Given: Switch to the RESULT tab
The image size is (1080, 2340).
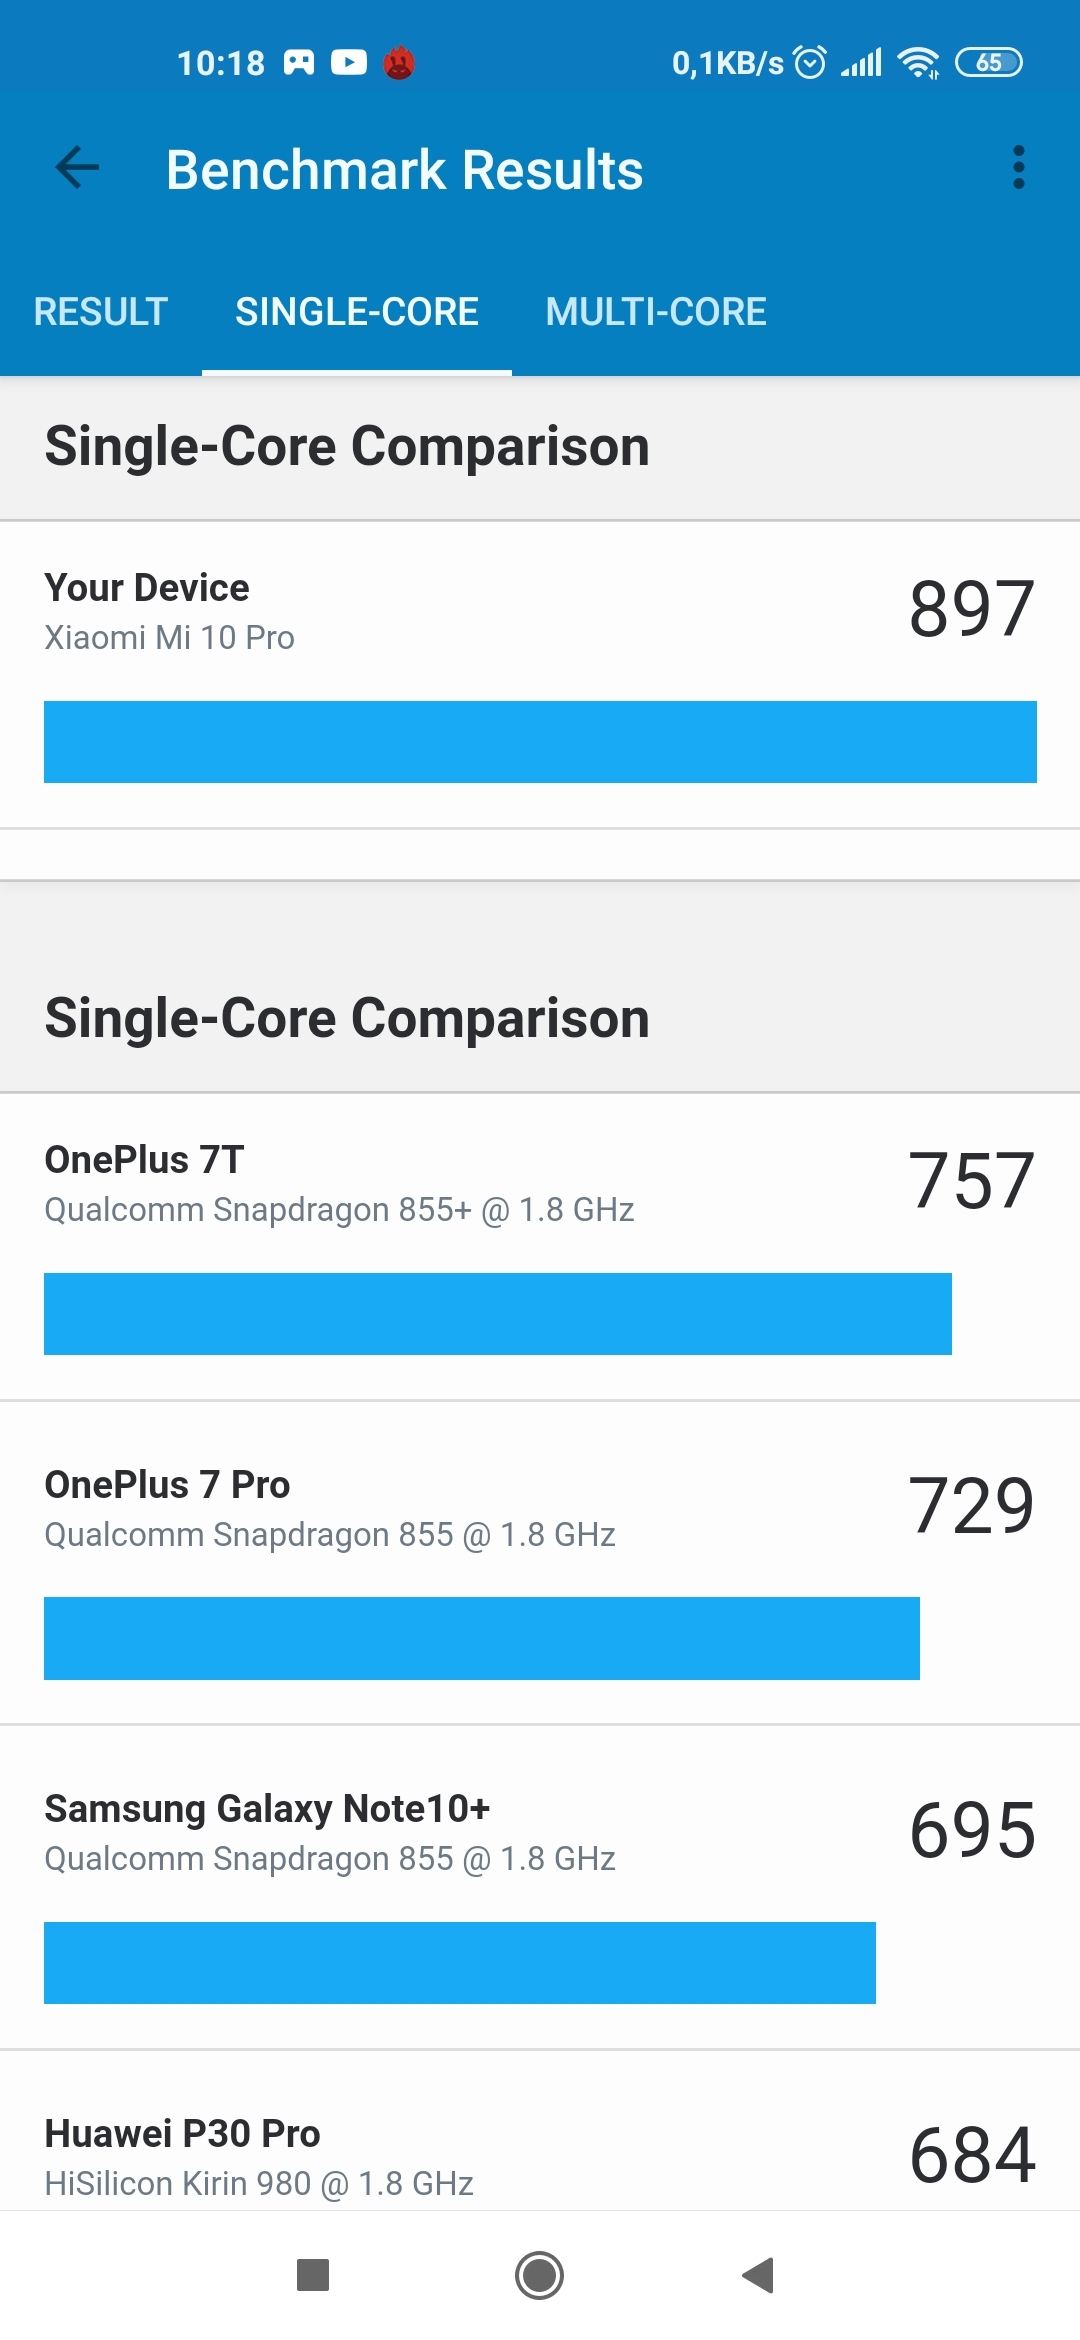Looking at the screenshot, I should (101, 312).
